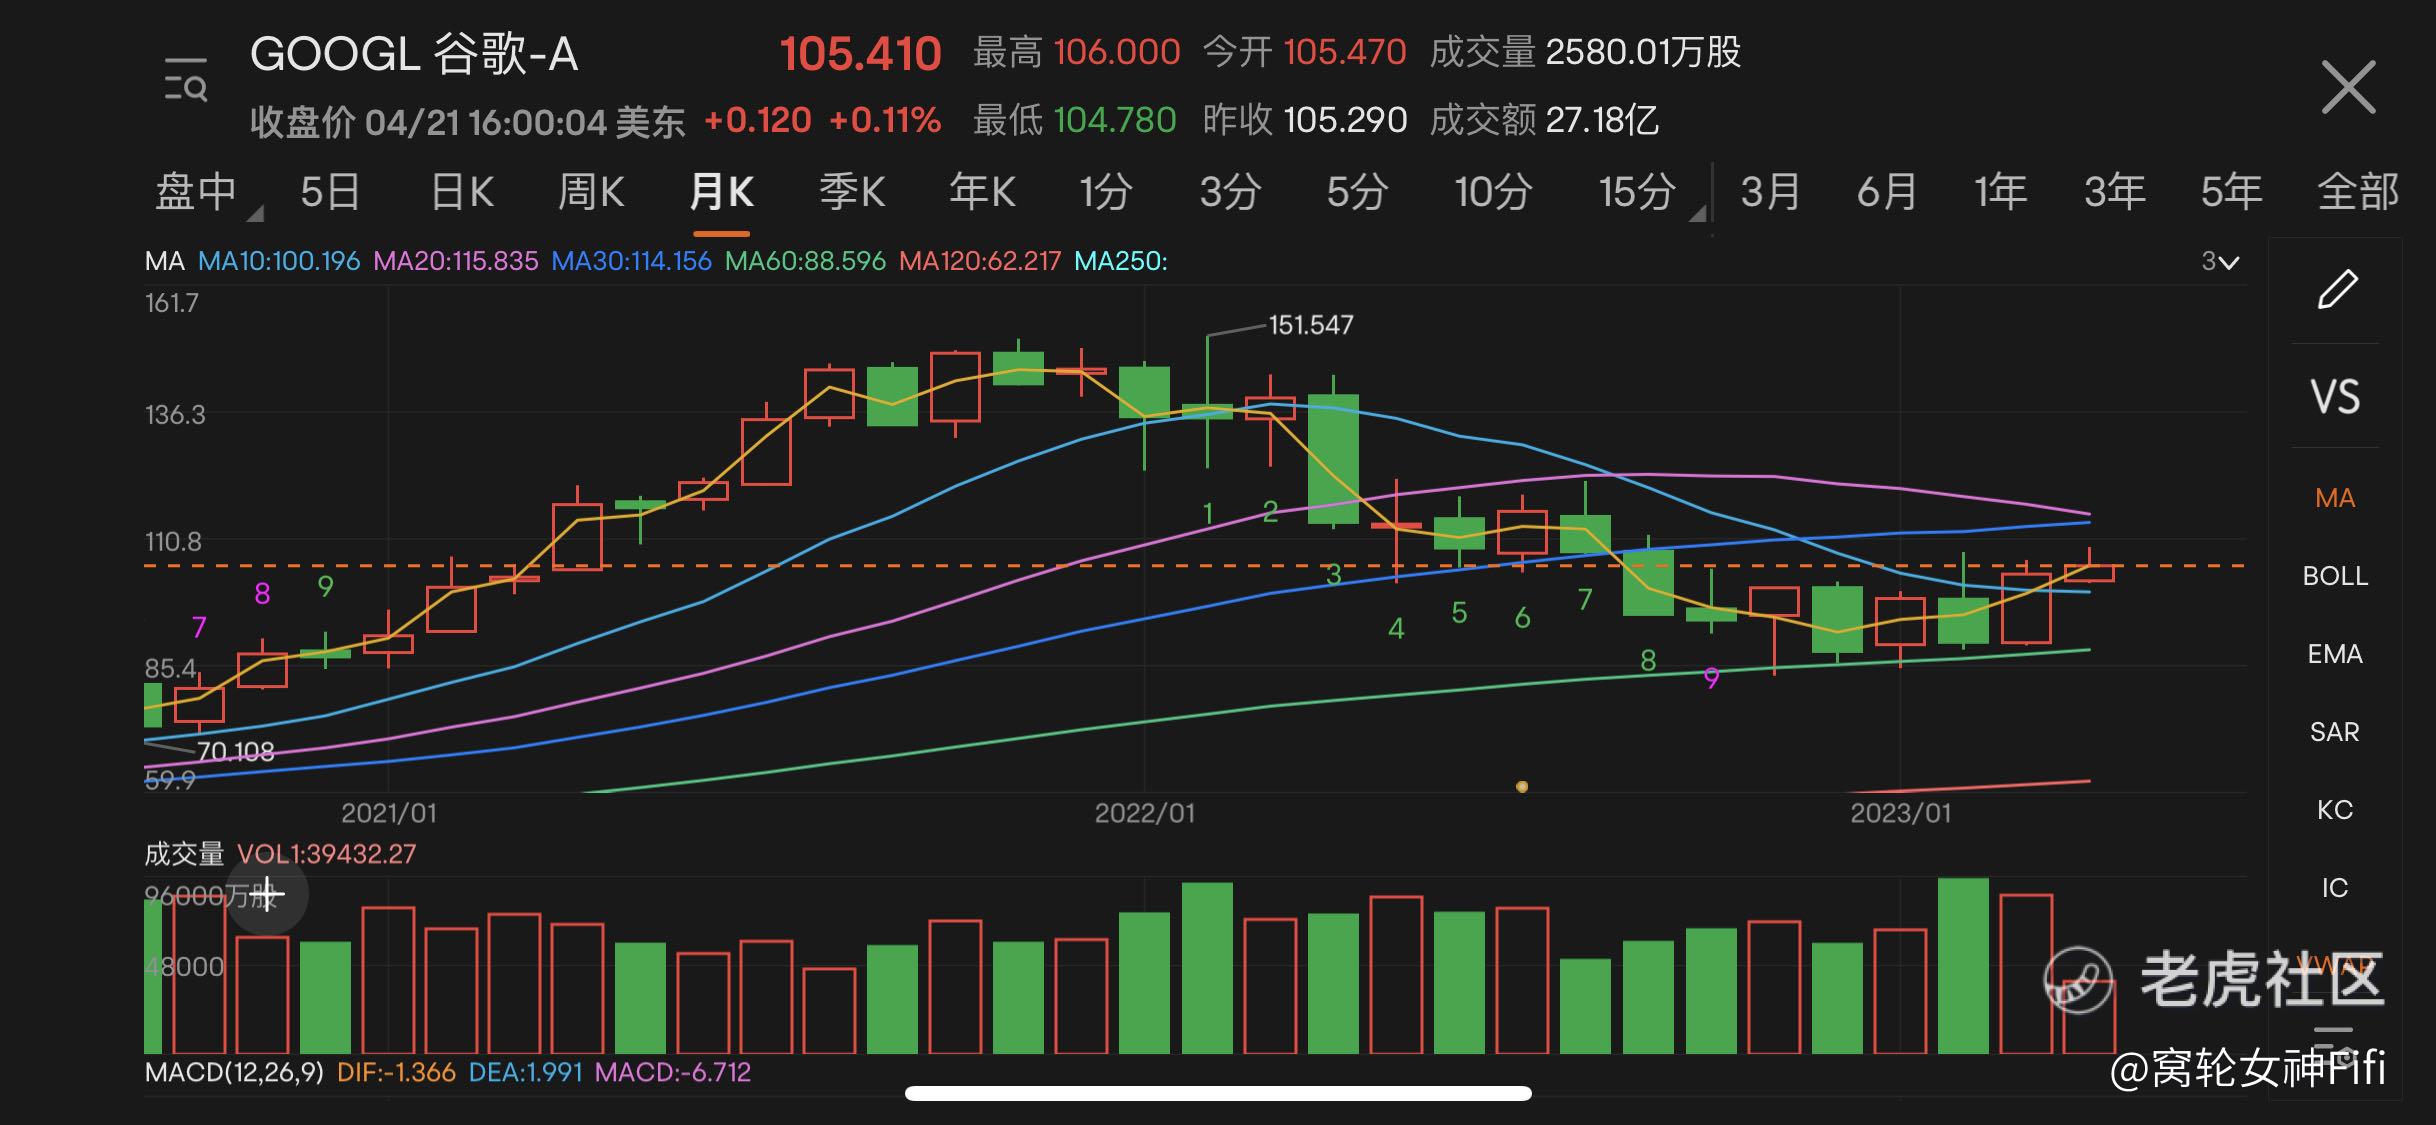Screen dimensions: 2436x1125
Task: Select the 1年 range button
Action: [2000, 191]
